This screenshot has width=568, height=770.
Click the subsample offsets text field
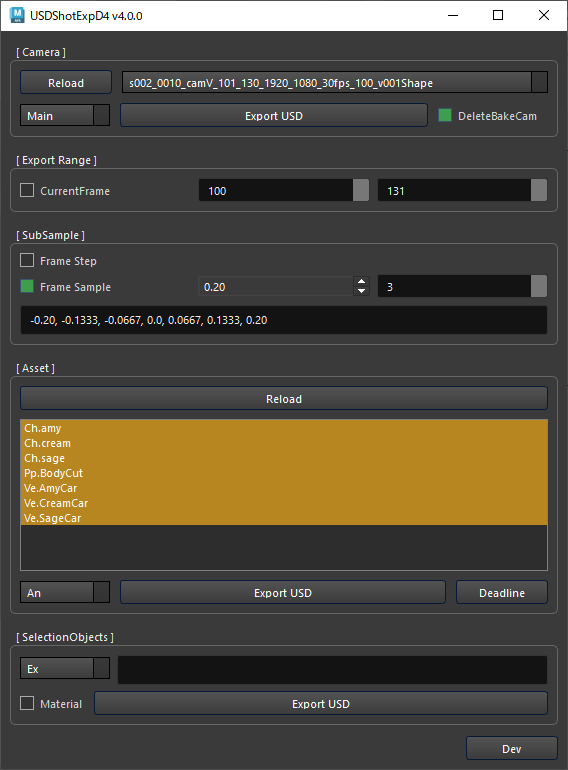[x=284, y=320]
